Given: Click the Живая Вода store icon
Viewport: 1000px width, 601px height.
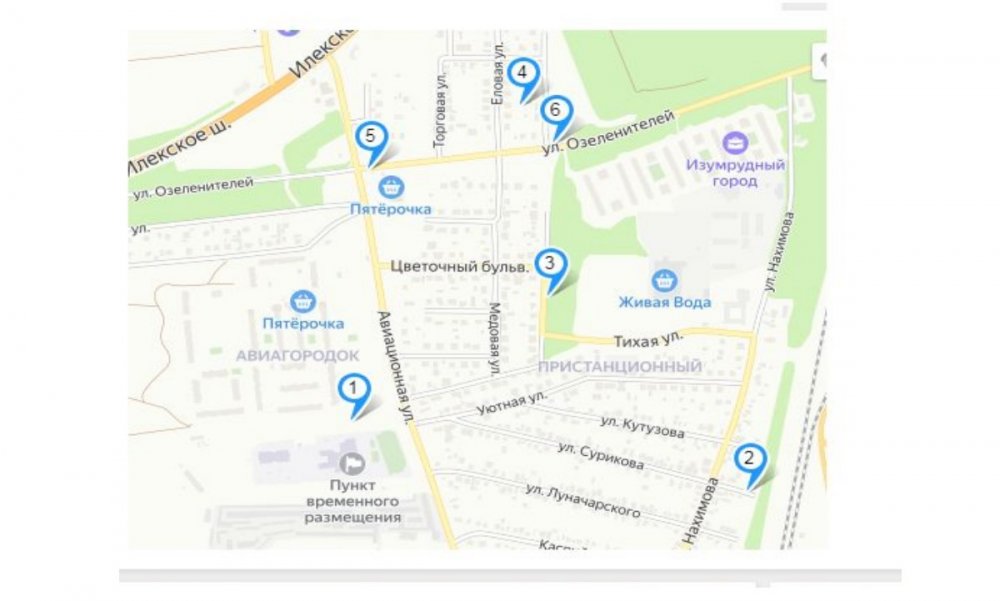Looking at the screenshot, I should pos(664,280).
